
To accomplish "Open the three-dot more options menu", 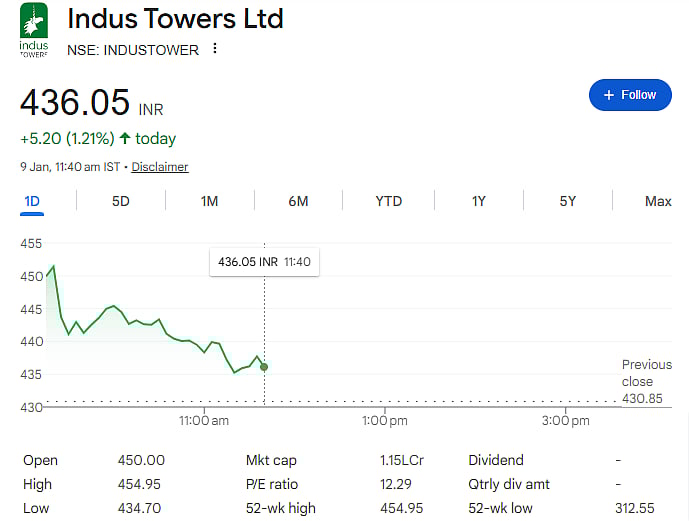I will tap(214, 49).
